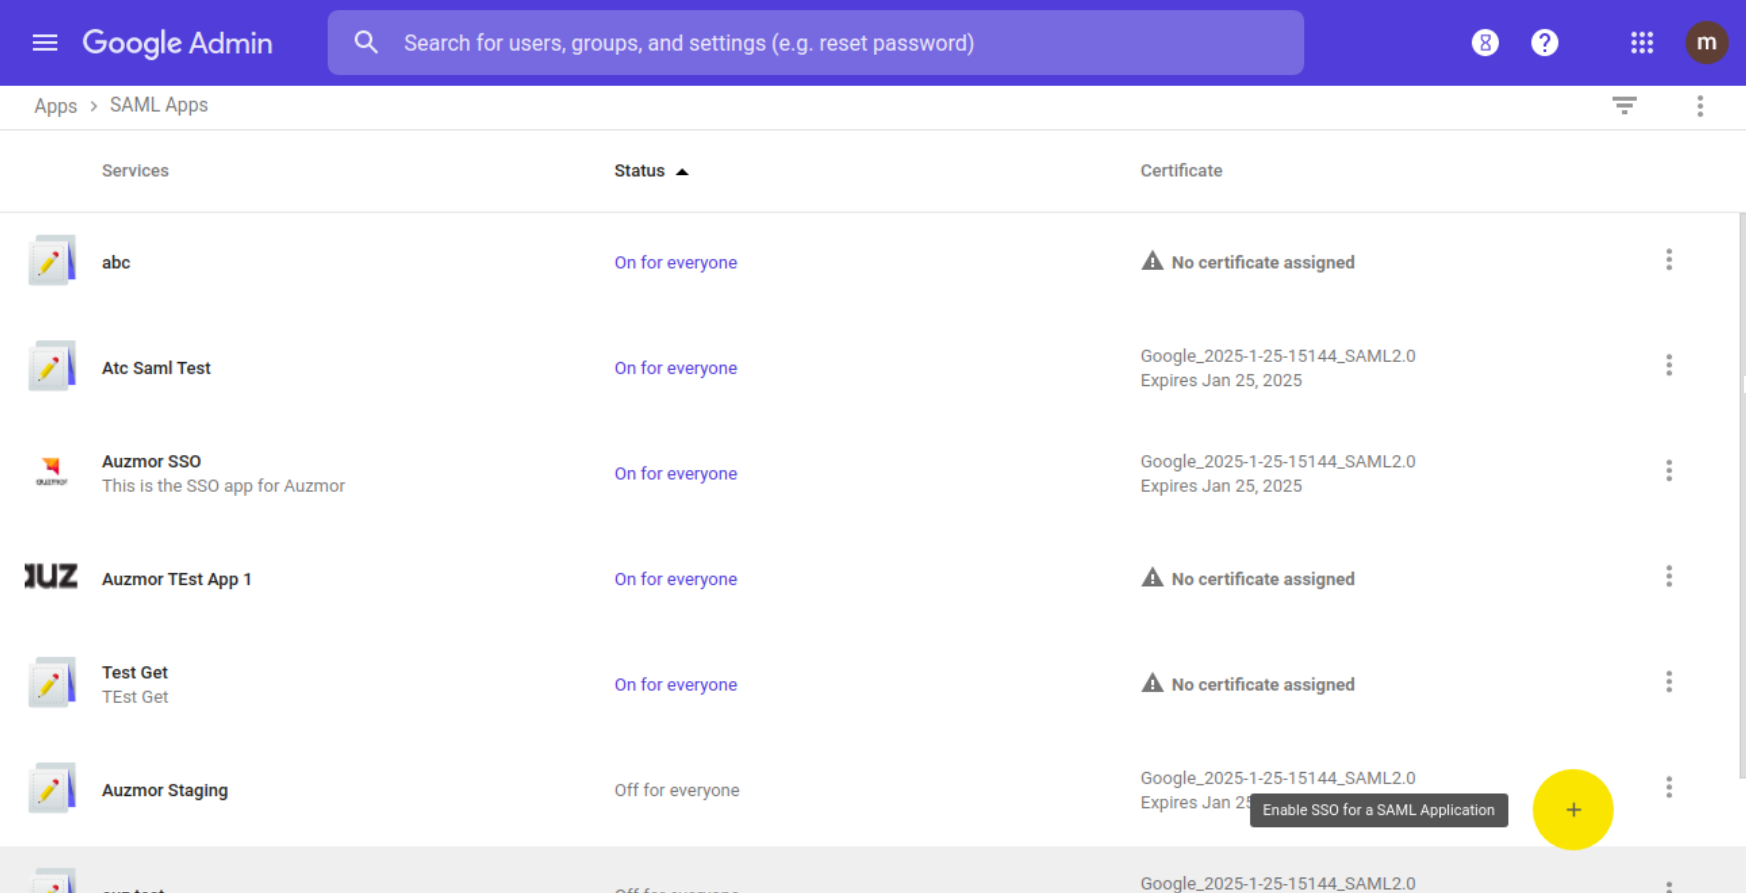
Task: Click the warning icon in Test Get row
Action: pyautogui.click(x=1152, y=683)
